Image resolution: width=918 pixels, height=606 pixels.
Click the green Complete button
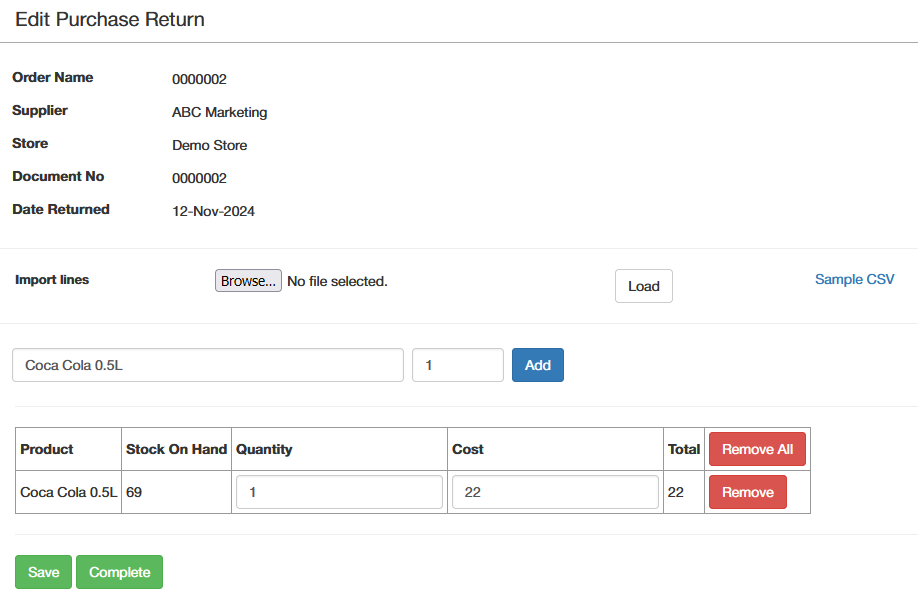pyautogui.click(x=119, y=572)
